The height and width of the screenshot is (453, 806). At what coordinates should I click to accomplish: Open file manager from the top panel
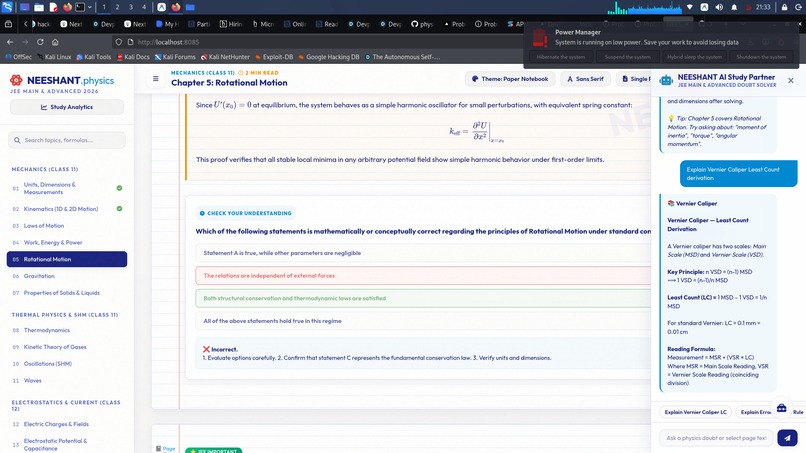pos(39,7)
